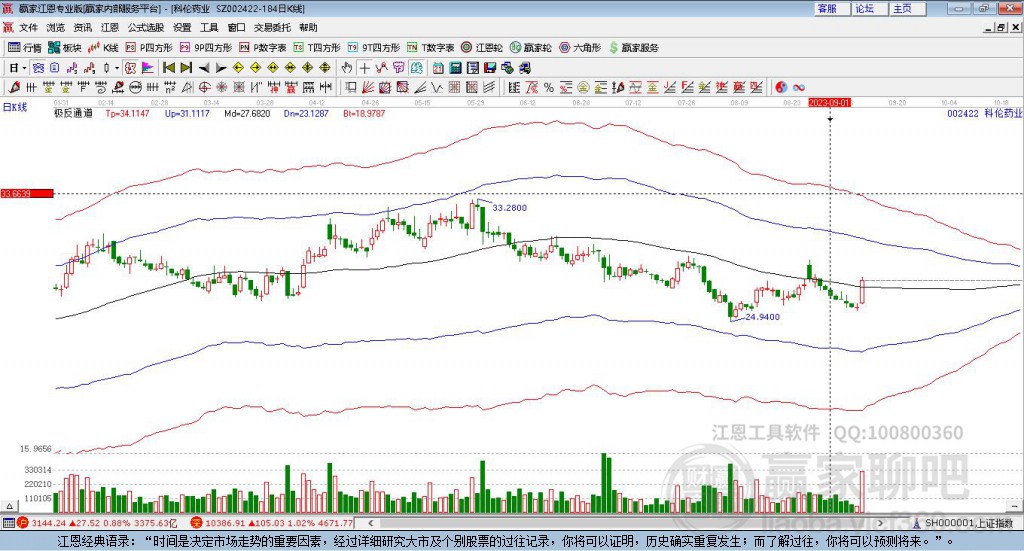
Task: Click the 深 Shenzhen index status entry
Action: pos(272,523)
